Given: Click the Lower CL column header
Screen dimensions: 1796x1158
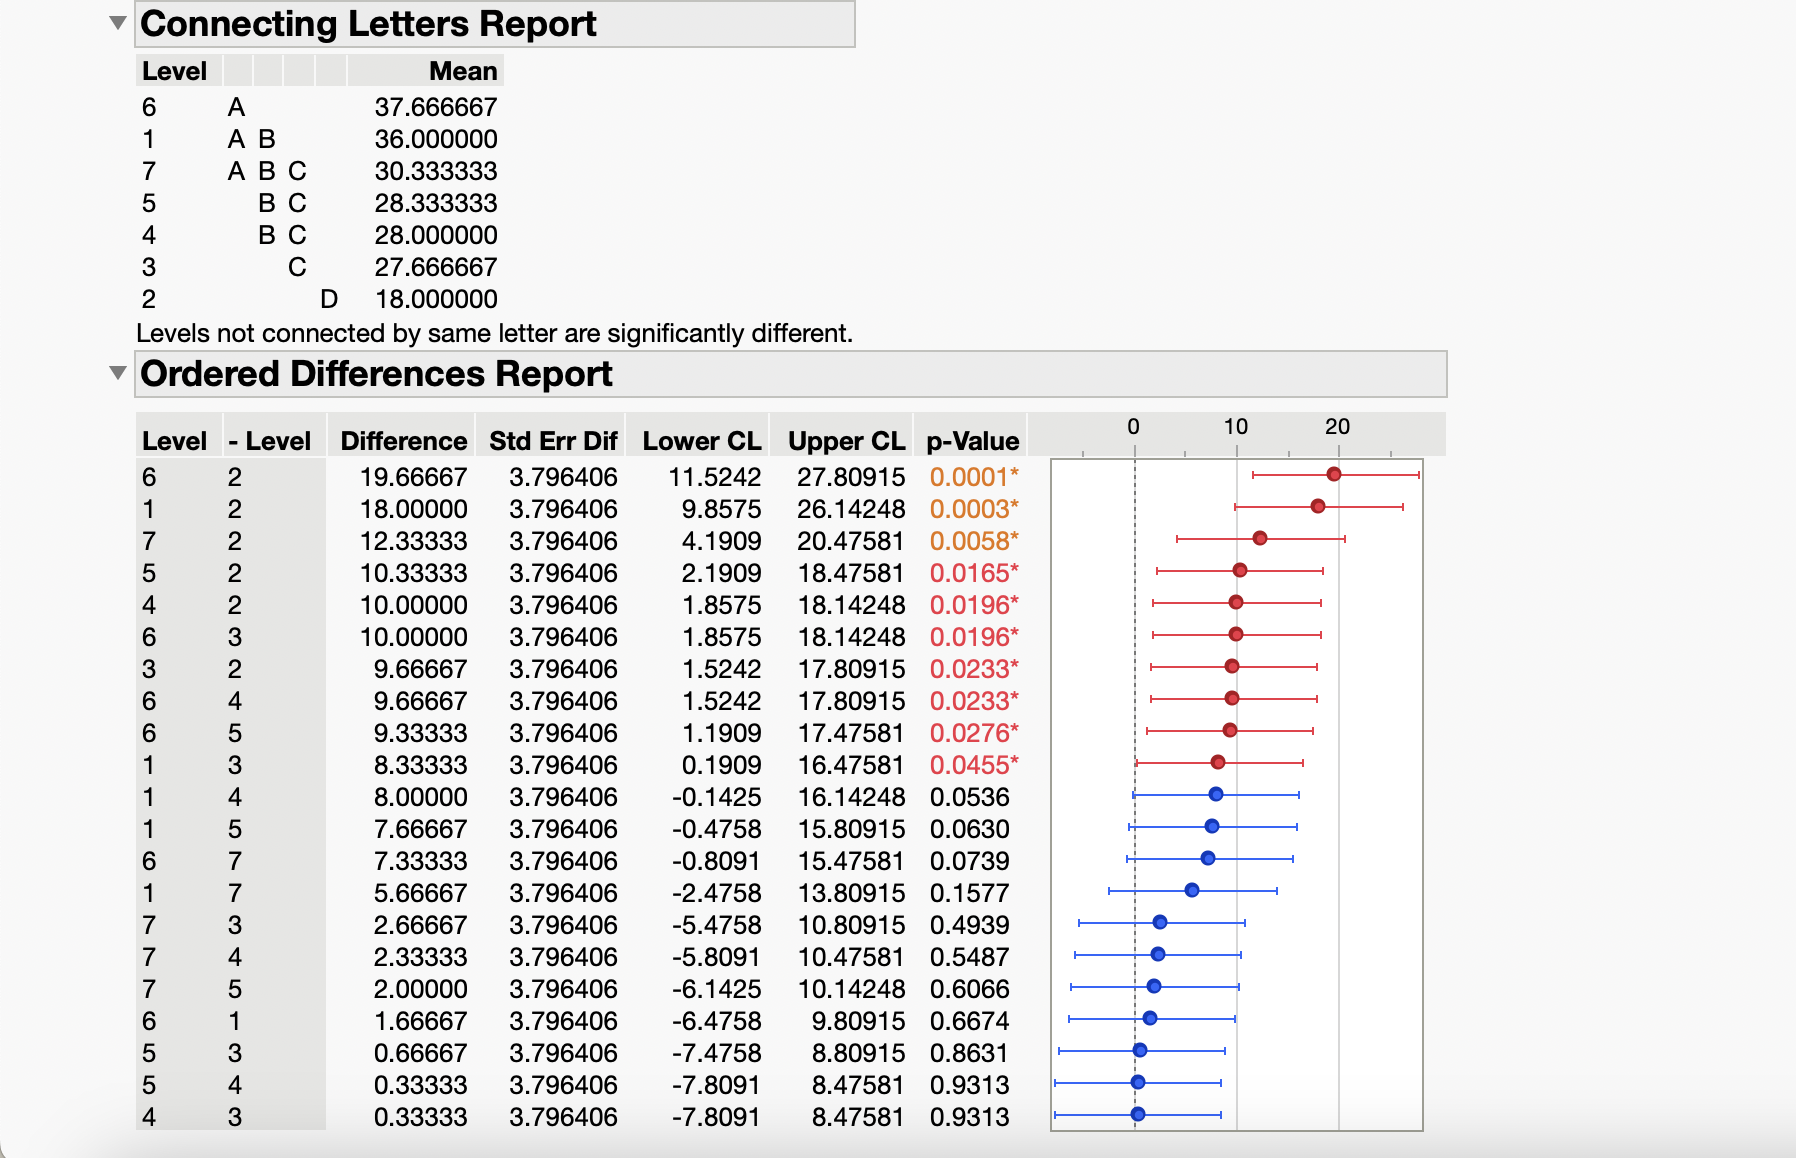Looking at the screenshot, I should 698,438.
